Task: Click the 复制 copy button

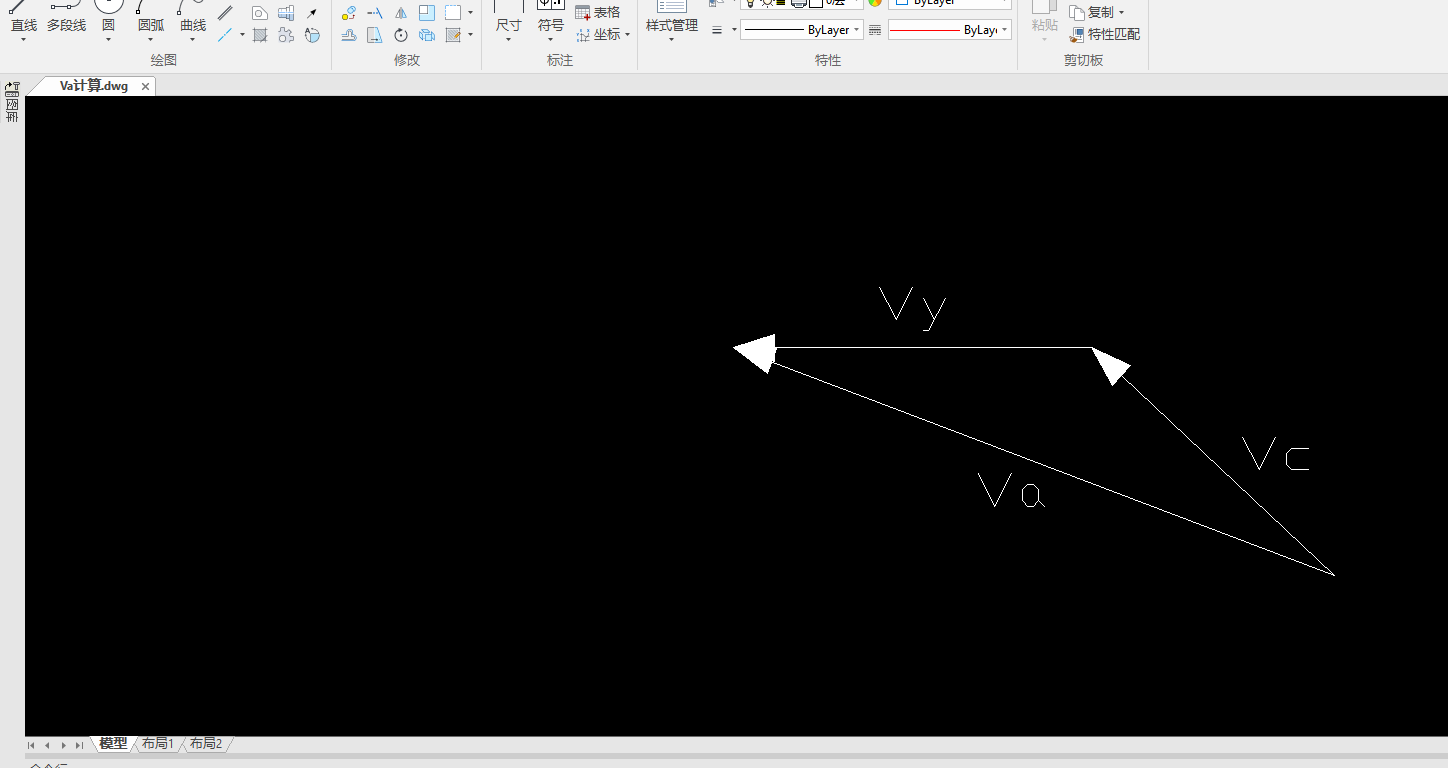Action: [x=1092, y=12]
